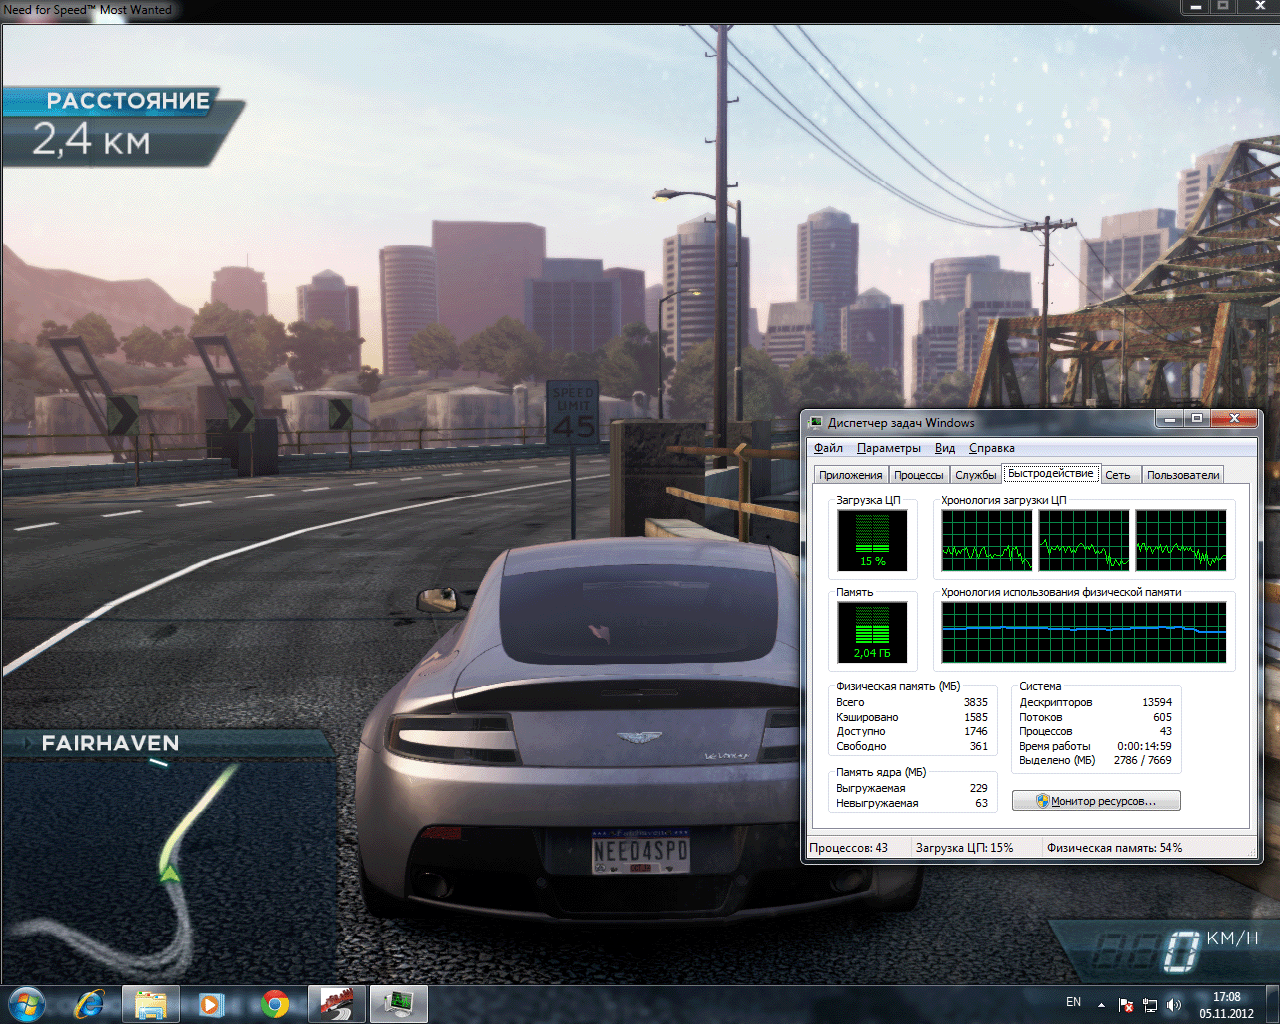Click the Невыгружаемая 63 row
The image size is (1280, 1024).
912,803
